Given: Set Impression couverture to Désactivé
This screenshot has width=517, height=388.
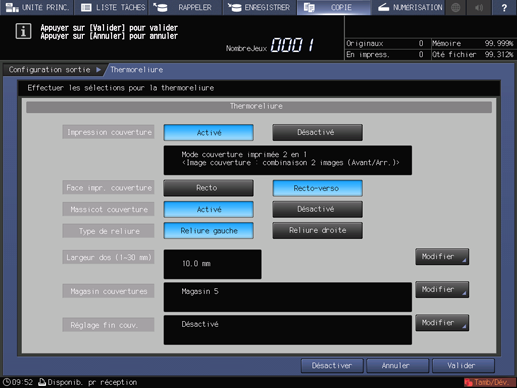Looking at the screenshot, I should pos(317,133).
